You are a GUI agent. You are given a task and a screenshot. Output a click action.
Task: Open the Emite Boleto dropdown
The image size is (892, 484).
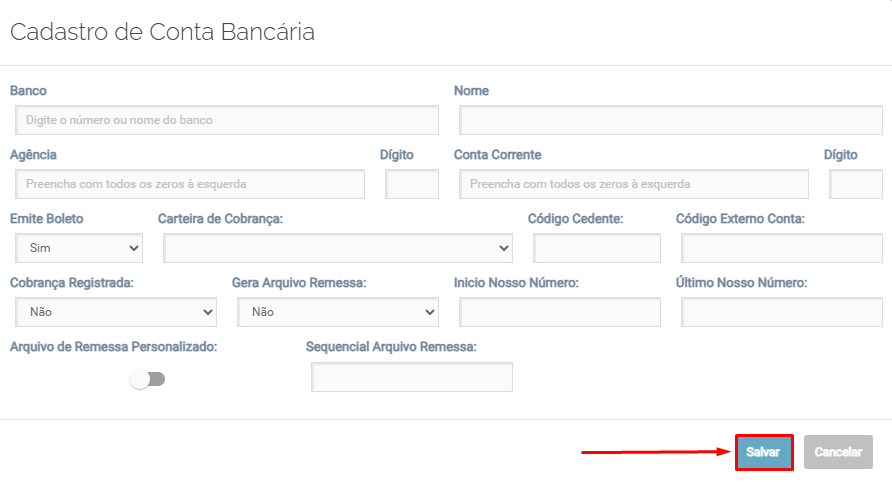coord(79,248)
